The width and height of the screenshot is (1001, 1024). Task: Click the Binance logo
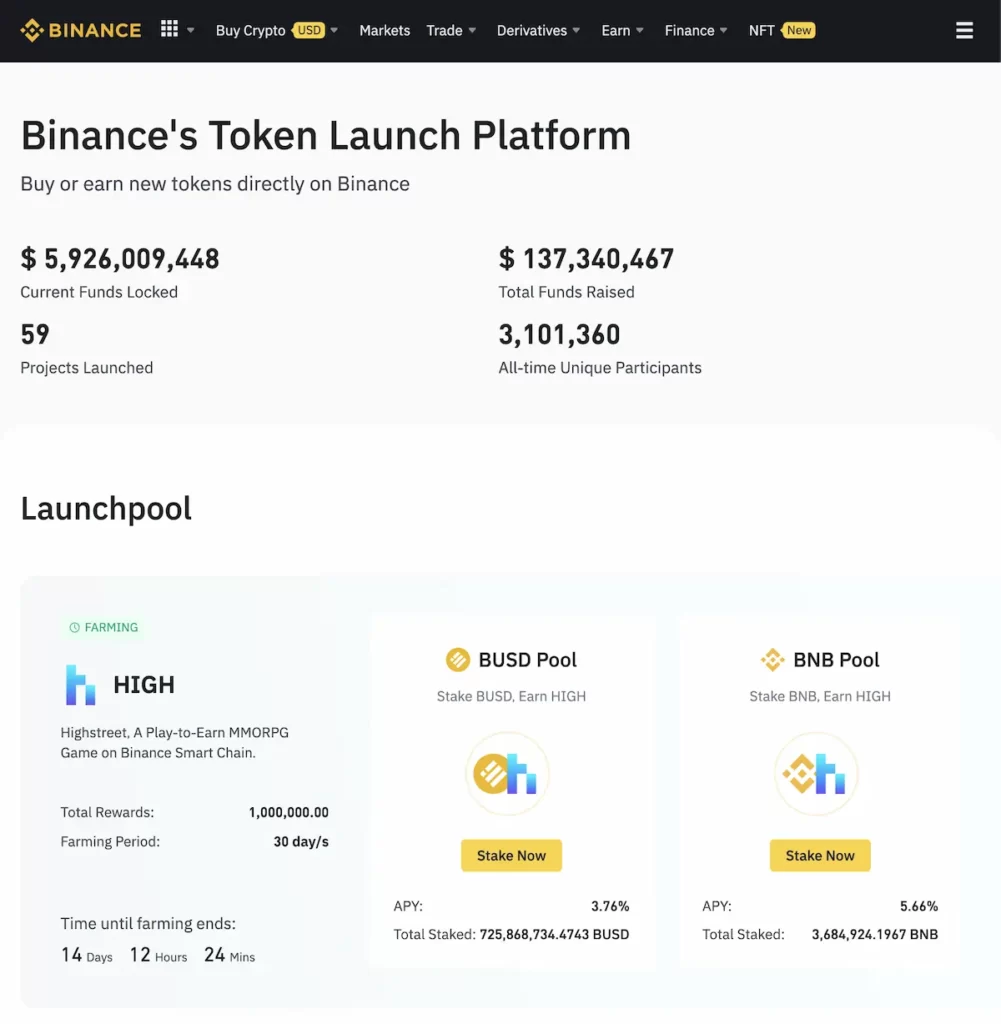pyautogui.click(x=80, y=30)
